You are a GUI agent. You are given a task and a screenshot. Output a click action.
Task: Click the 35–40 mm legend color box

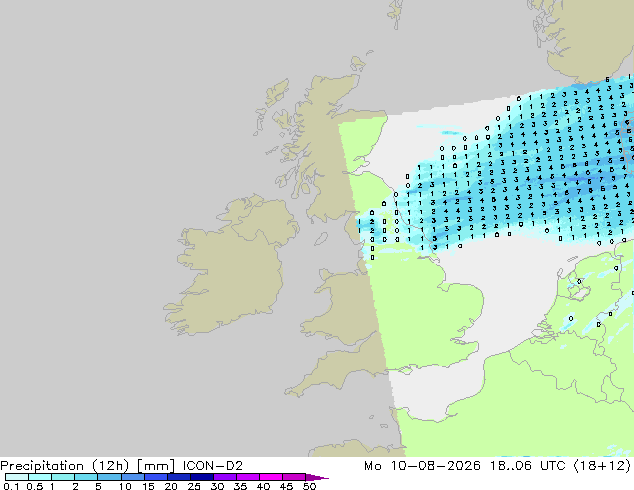[247, 477]
